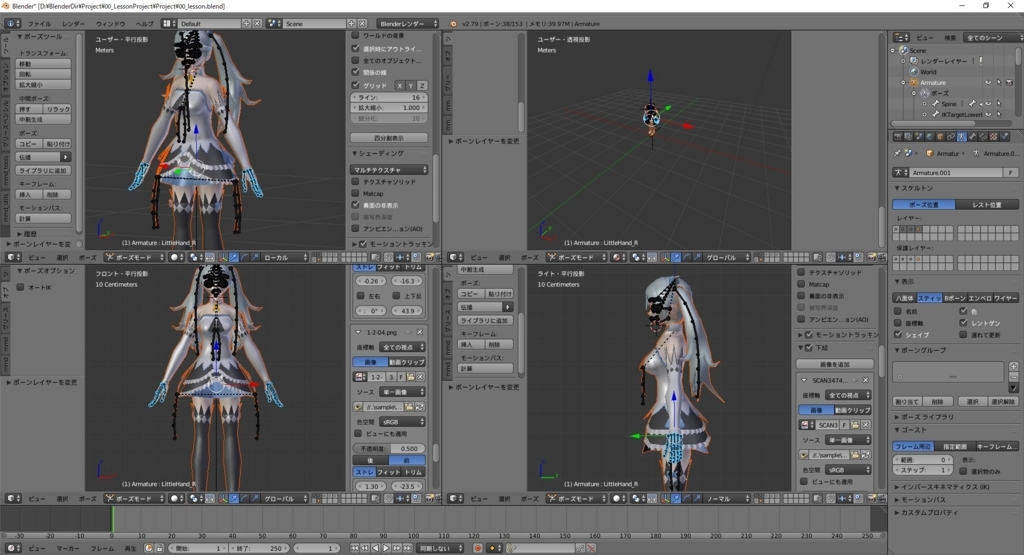Play the animation in the timeline
Image resolution: width=1024 pixels, height=555 pixels.
(x=386, y=548)
